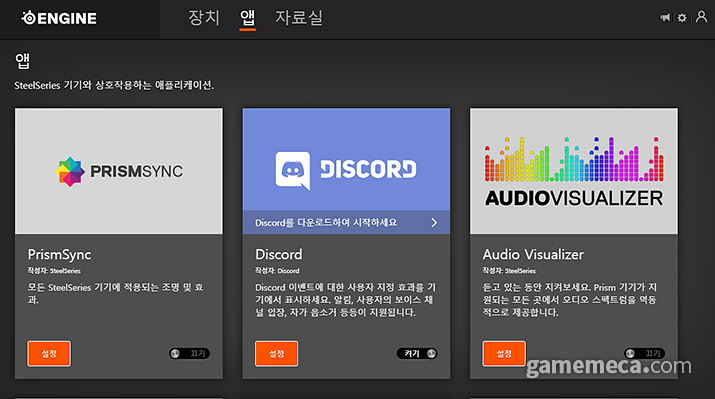Click the PrismSync banner image
The image size is (715, 399).
coord(119,171)
